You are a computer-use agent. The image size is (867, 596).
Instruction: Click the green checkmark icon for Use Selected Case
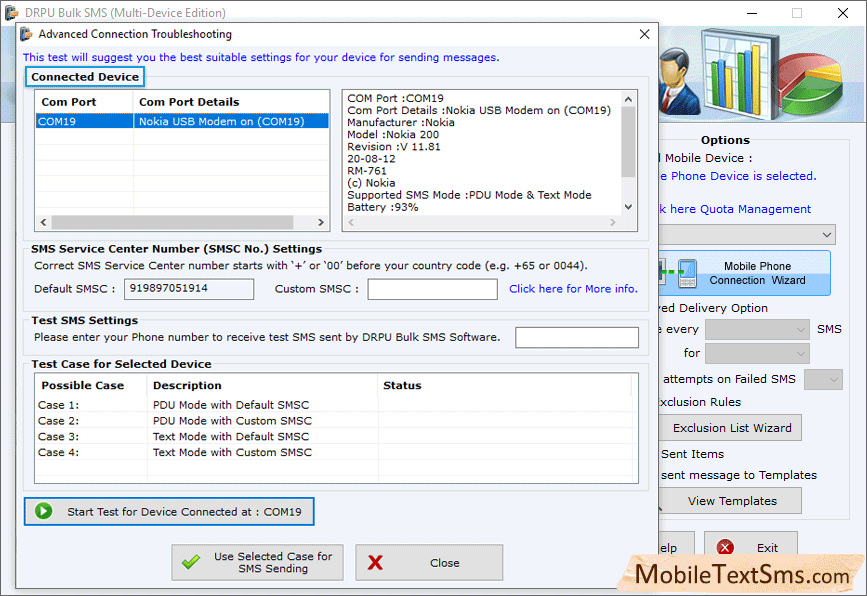[x=191, y=562]
